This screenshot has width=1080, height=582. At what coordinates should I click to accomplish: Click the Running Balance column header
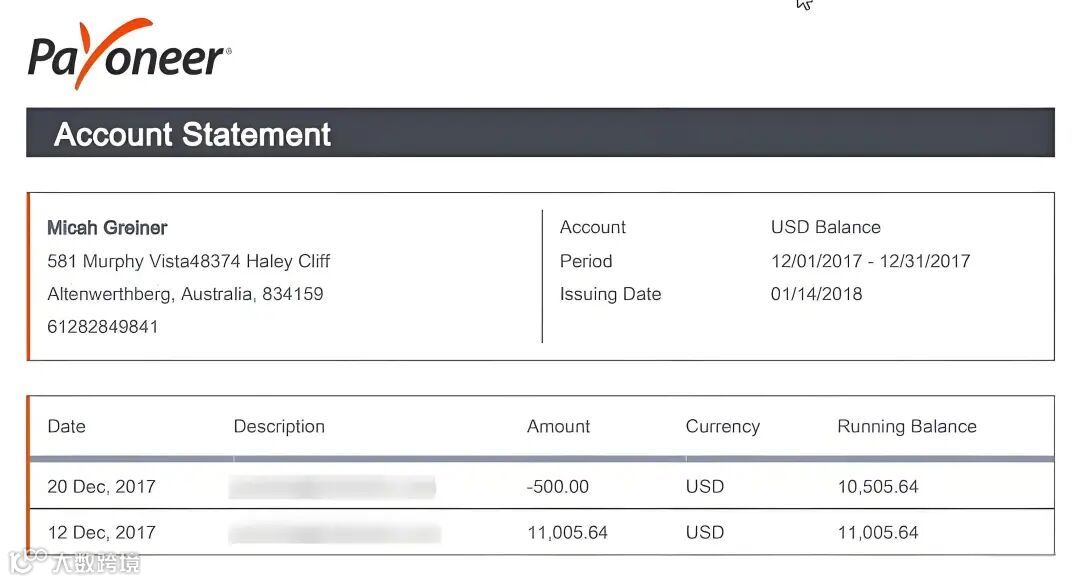tap(907, 426)
